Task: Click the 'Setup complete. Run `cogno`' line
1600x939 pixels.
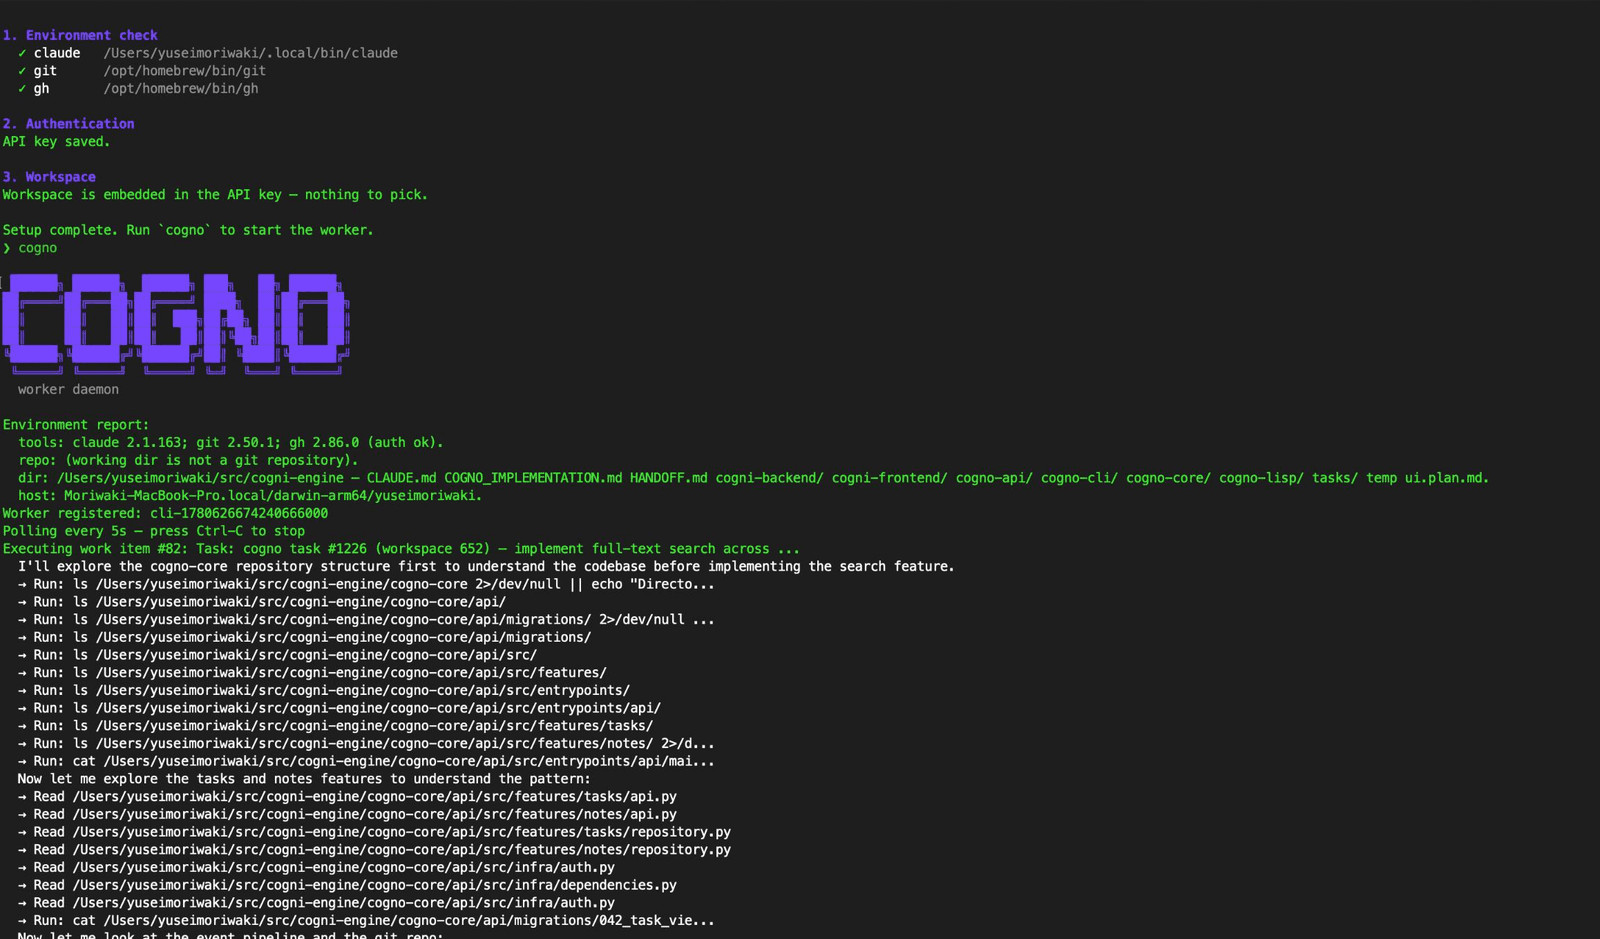Action: tap(188, 230)
